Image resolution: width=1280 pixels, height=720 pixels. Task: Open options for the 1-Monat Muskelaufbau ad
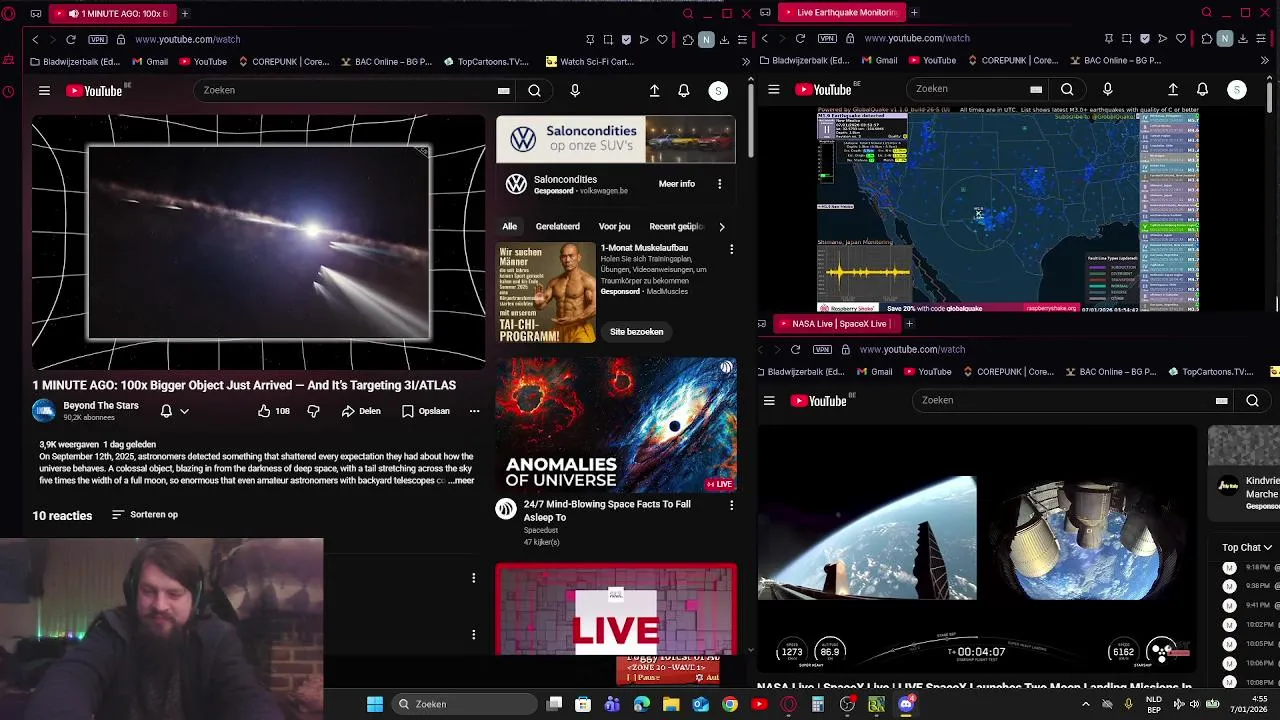pos(731,249)
